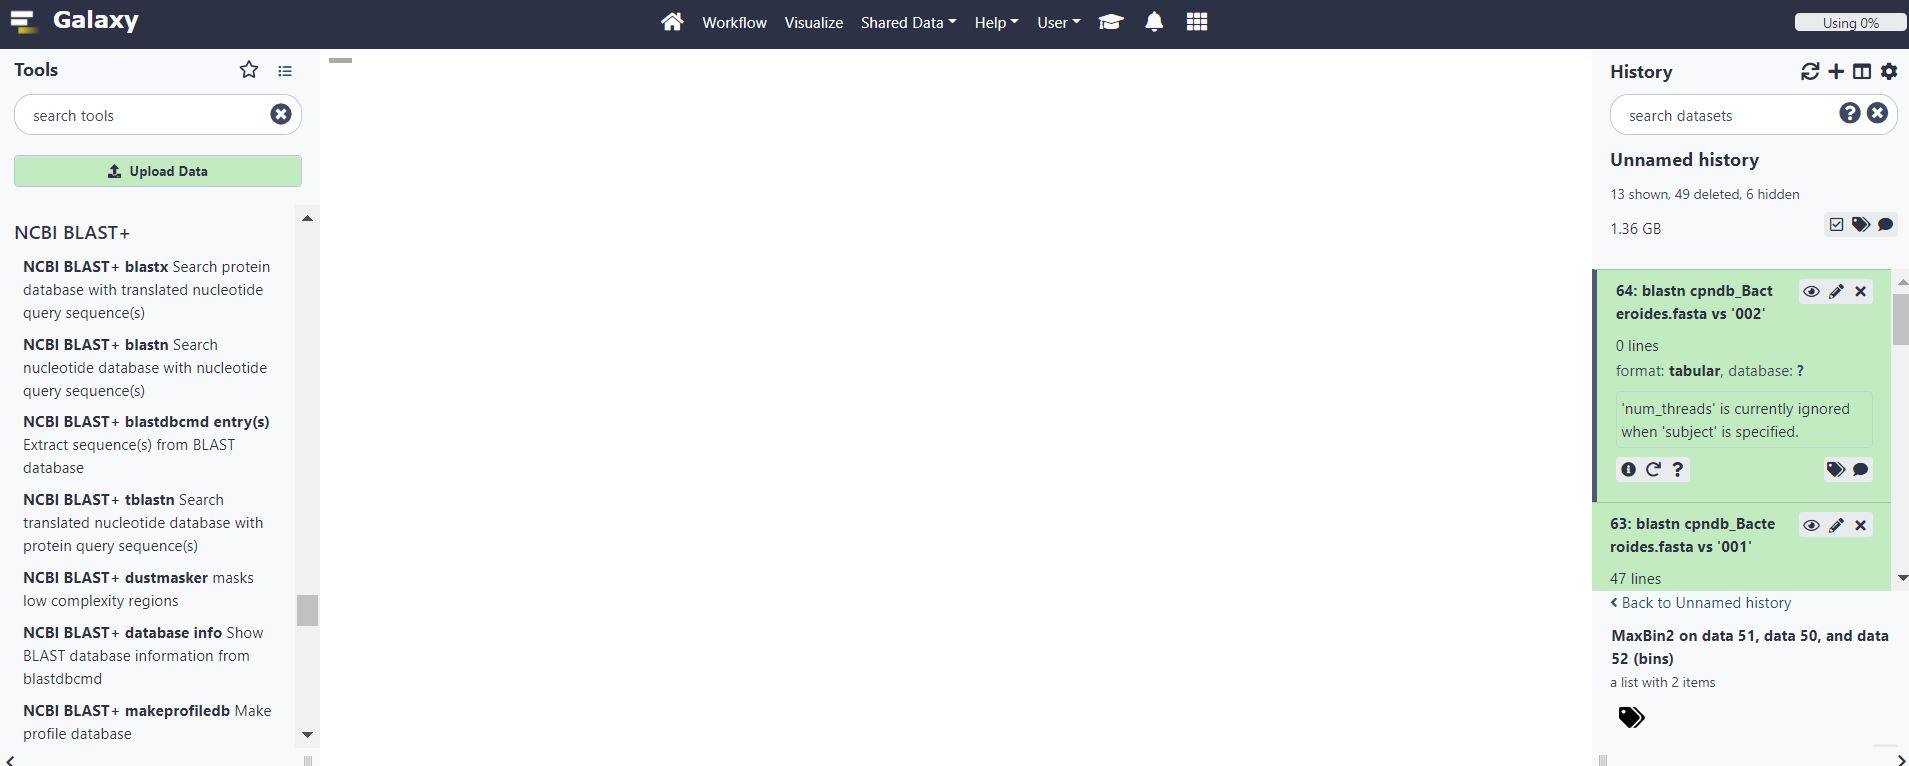Screen dimensions: 1909x766
Task: Refresh the history panel
Action: (x=1810, y=72)
